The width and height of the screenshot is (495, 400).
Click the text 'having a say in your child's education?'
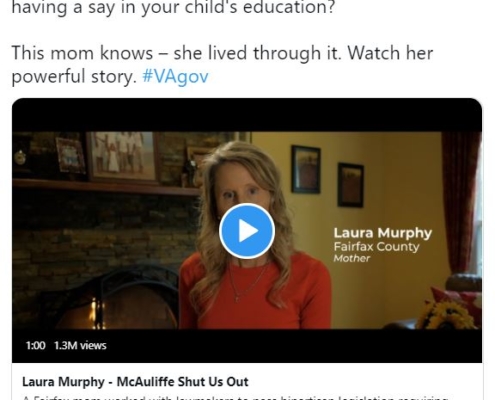click(173, 7)
